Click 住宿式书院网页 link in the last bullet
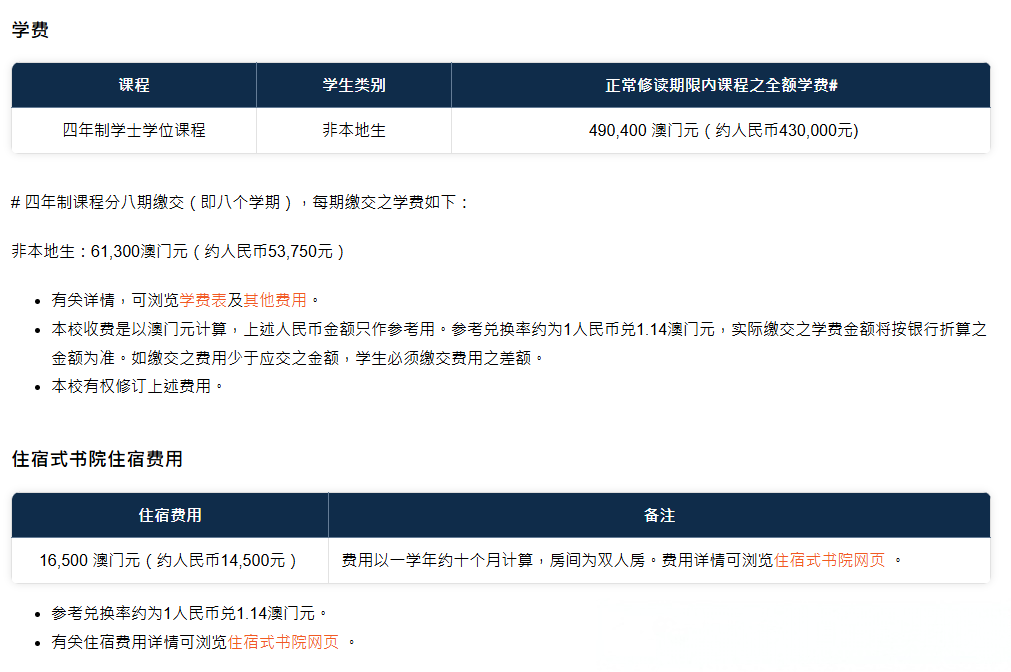Image resolution: width=1011 pixels, height=672 pixels. click(x=283, y=642)
